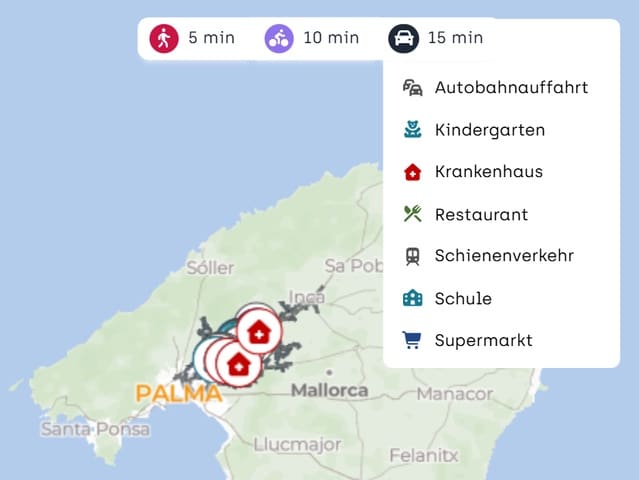639x480 pixels.
Task: Click the Schienenverkehr train icon
Action: tap(412, 256)
